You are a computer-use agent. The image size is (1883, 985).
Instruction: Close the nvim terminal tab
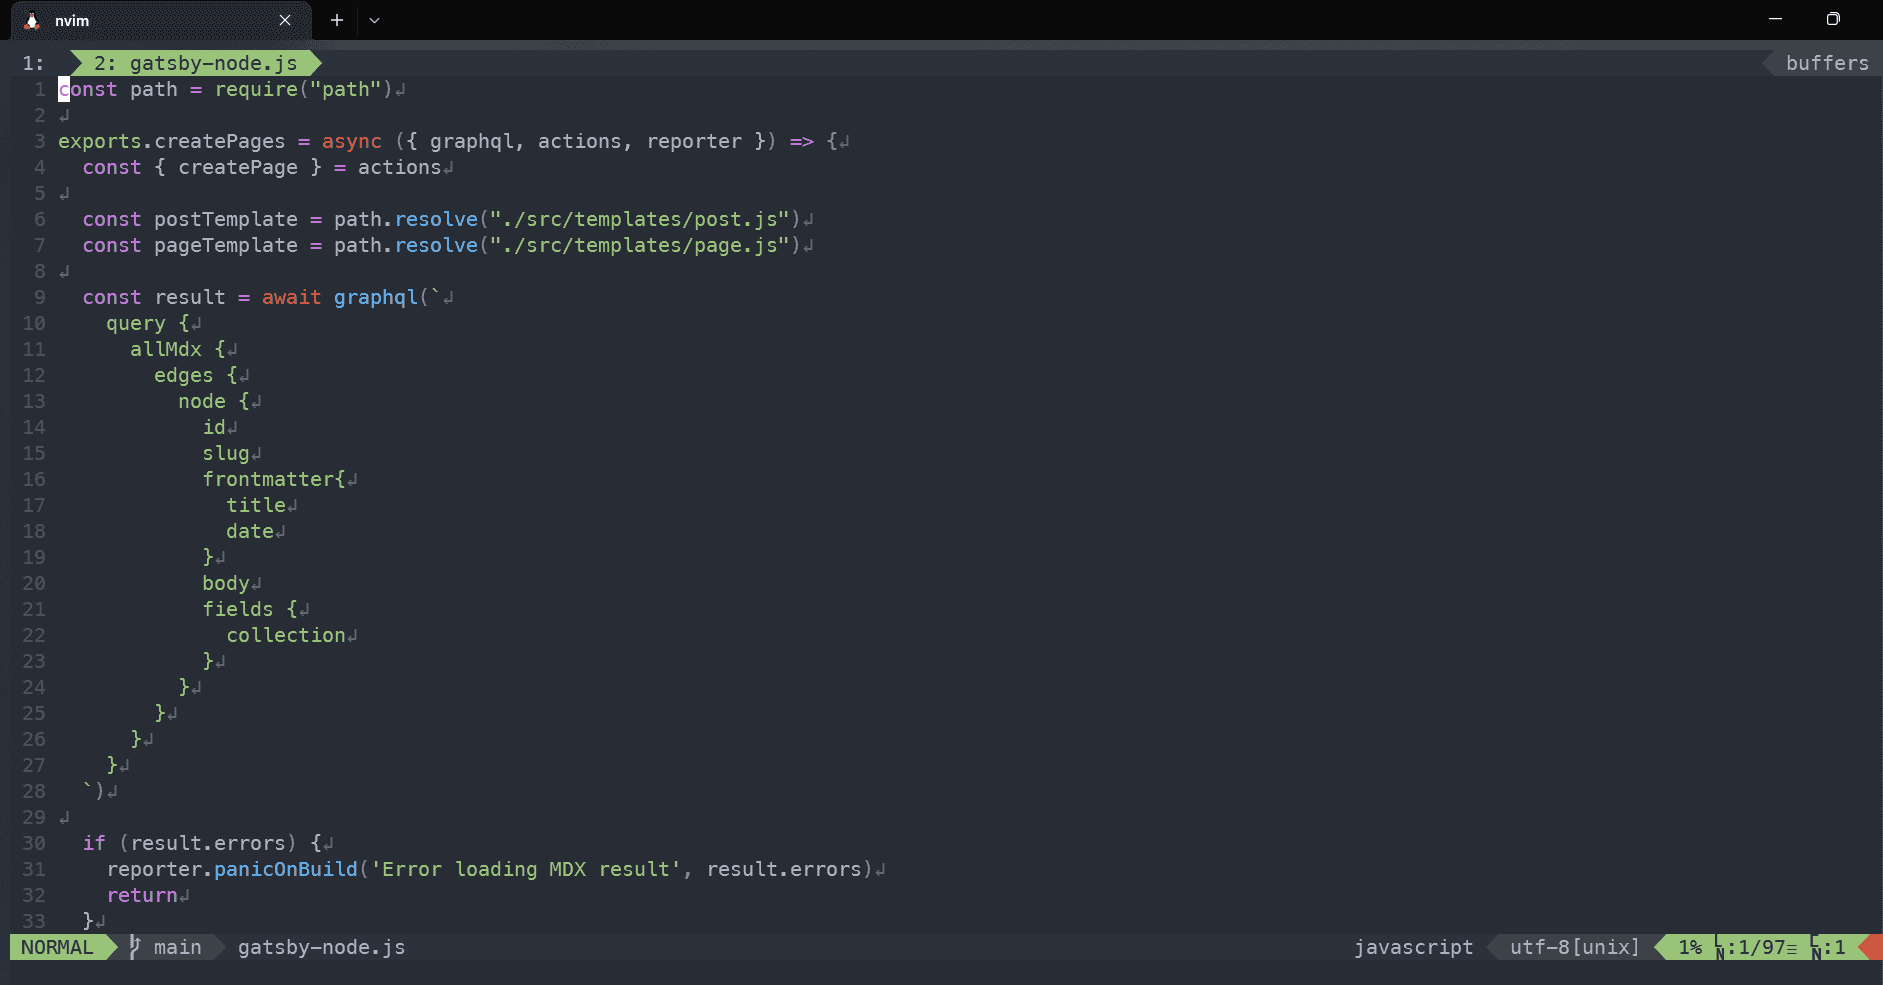coord(285,20)
